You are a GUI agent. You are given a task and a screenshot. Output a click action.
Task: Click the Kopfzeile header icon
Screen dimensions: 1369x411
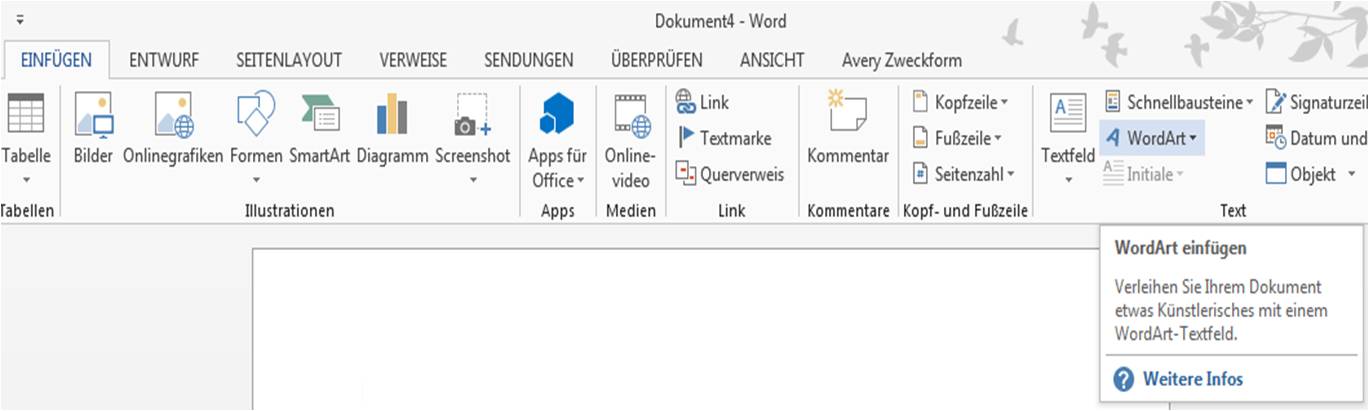pyautogui.click(x=921, y=102)
